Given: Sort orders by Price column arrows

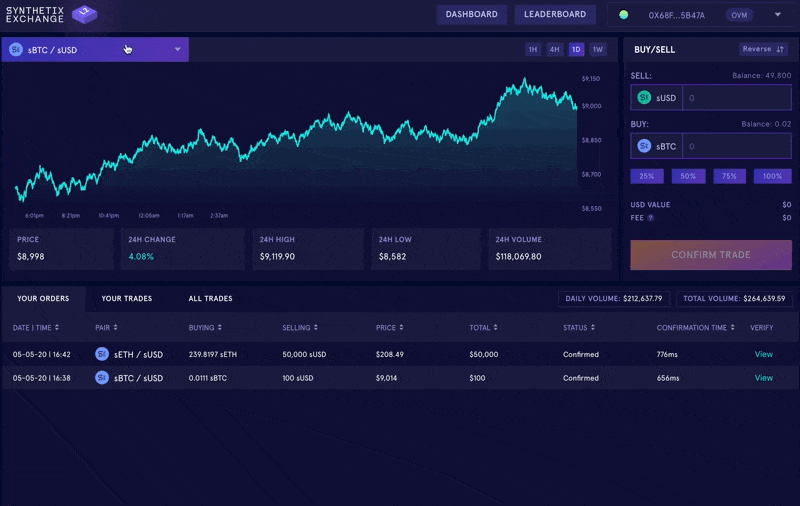Looking at the screenshot, I should [x=401, y=327].
